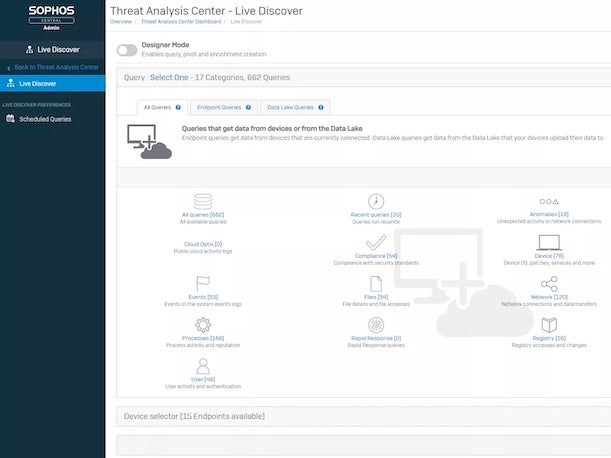Choose the Compliance checkmark icon
Screen dimensions: 611x458
point(375,243)
